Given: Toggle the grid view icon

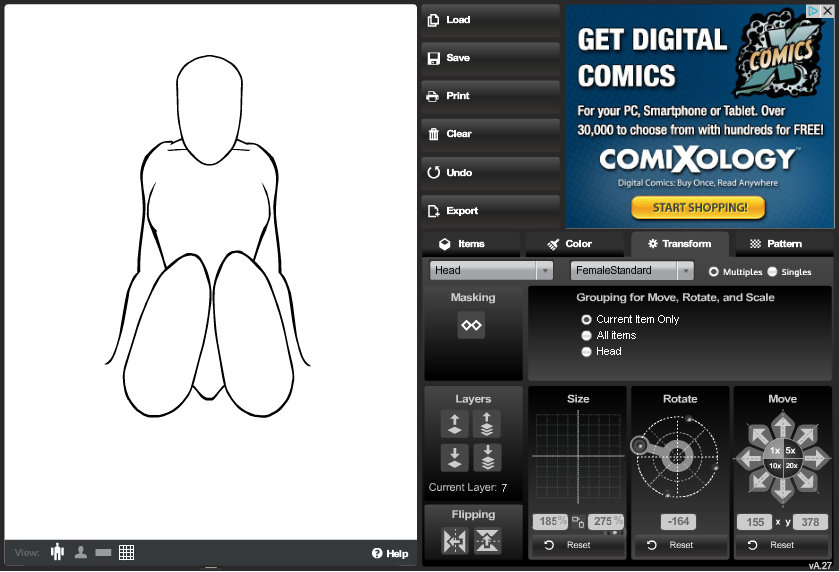Looking at the screenshot, I should pos(126,553).
